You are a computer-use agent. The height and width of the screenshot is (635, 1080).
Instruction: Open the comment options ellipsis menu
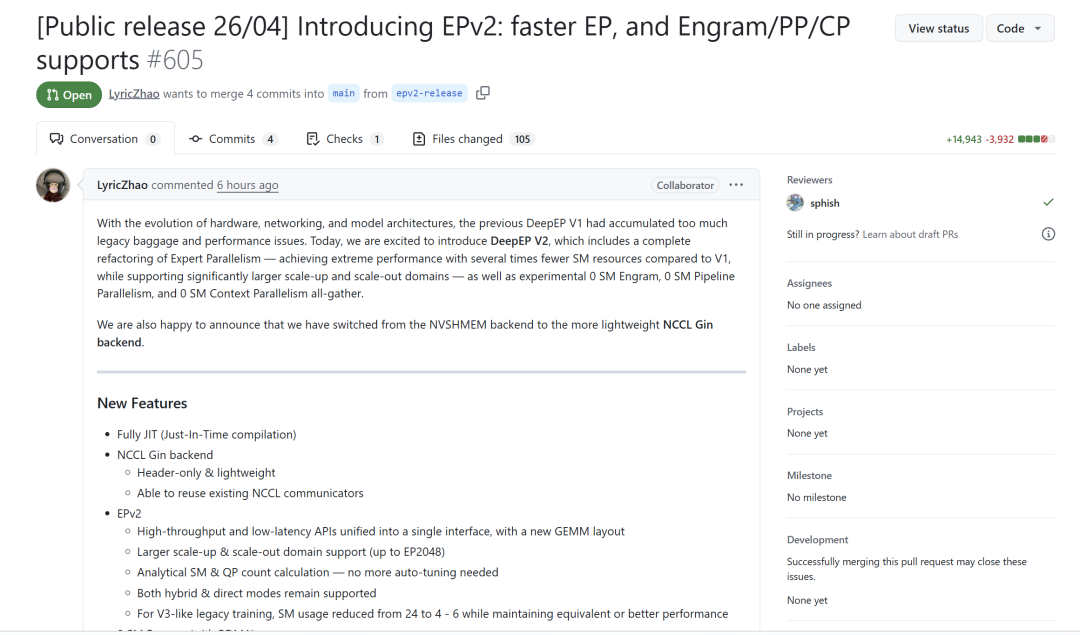coord(736,185)
